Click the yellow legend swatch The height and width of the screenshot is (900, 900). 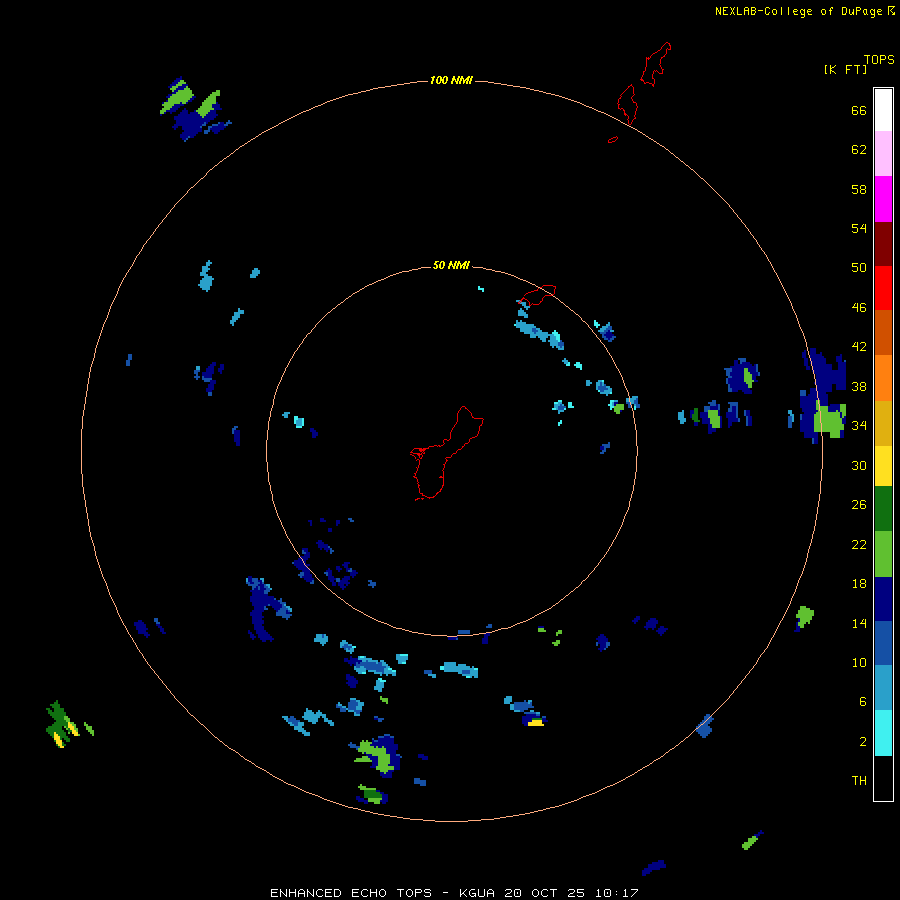(883, 465)
